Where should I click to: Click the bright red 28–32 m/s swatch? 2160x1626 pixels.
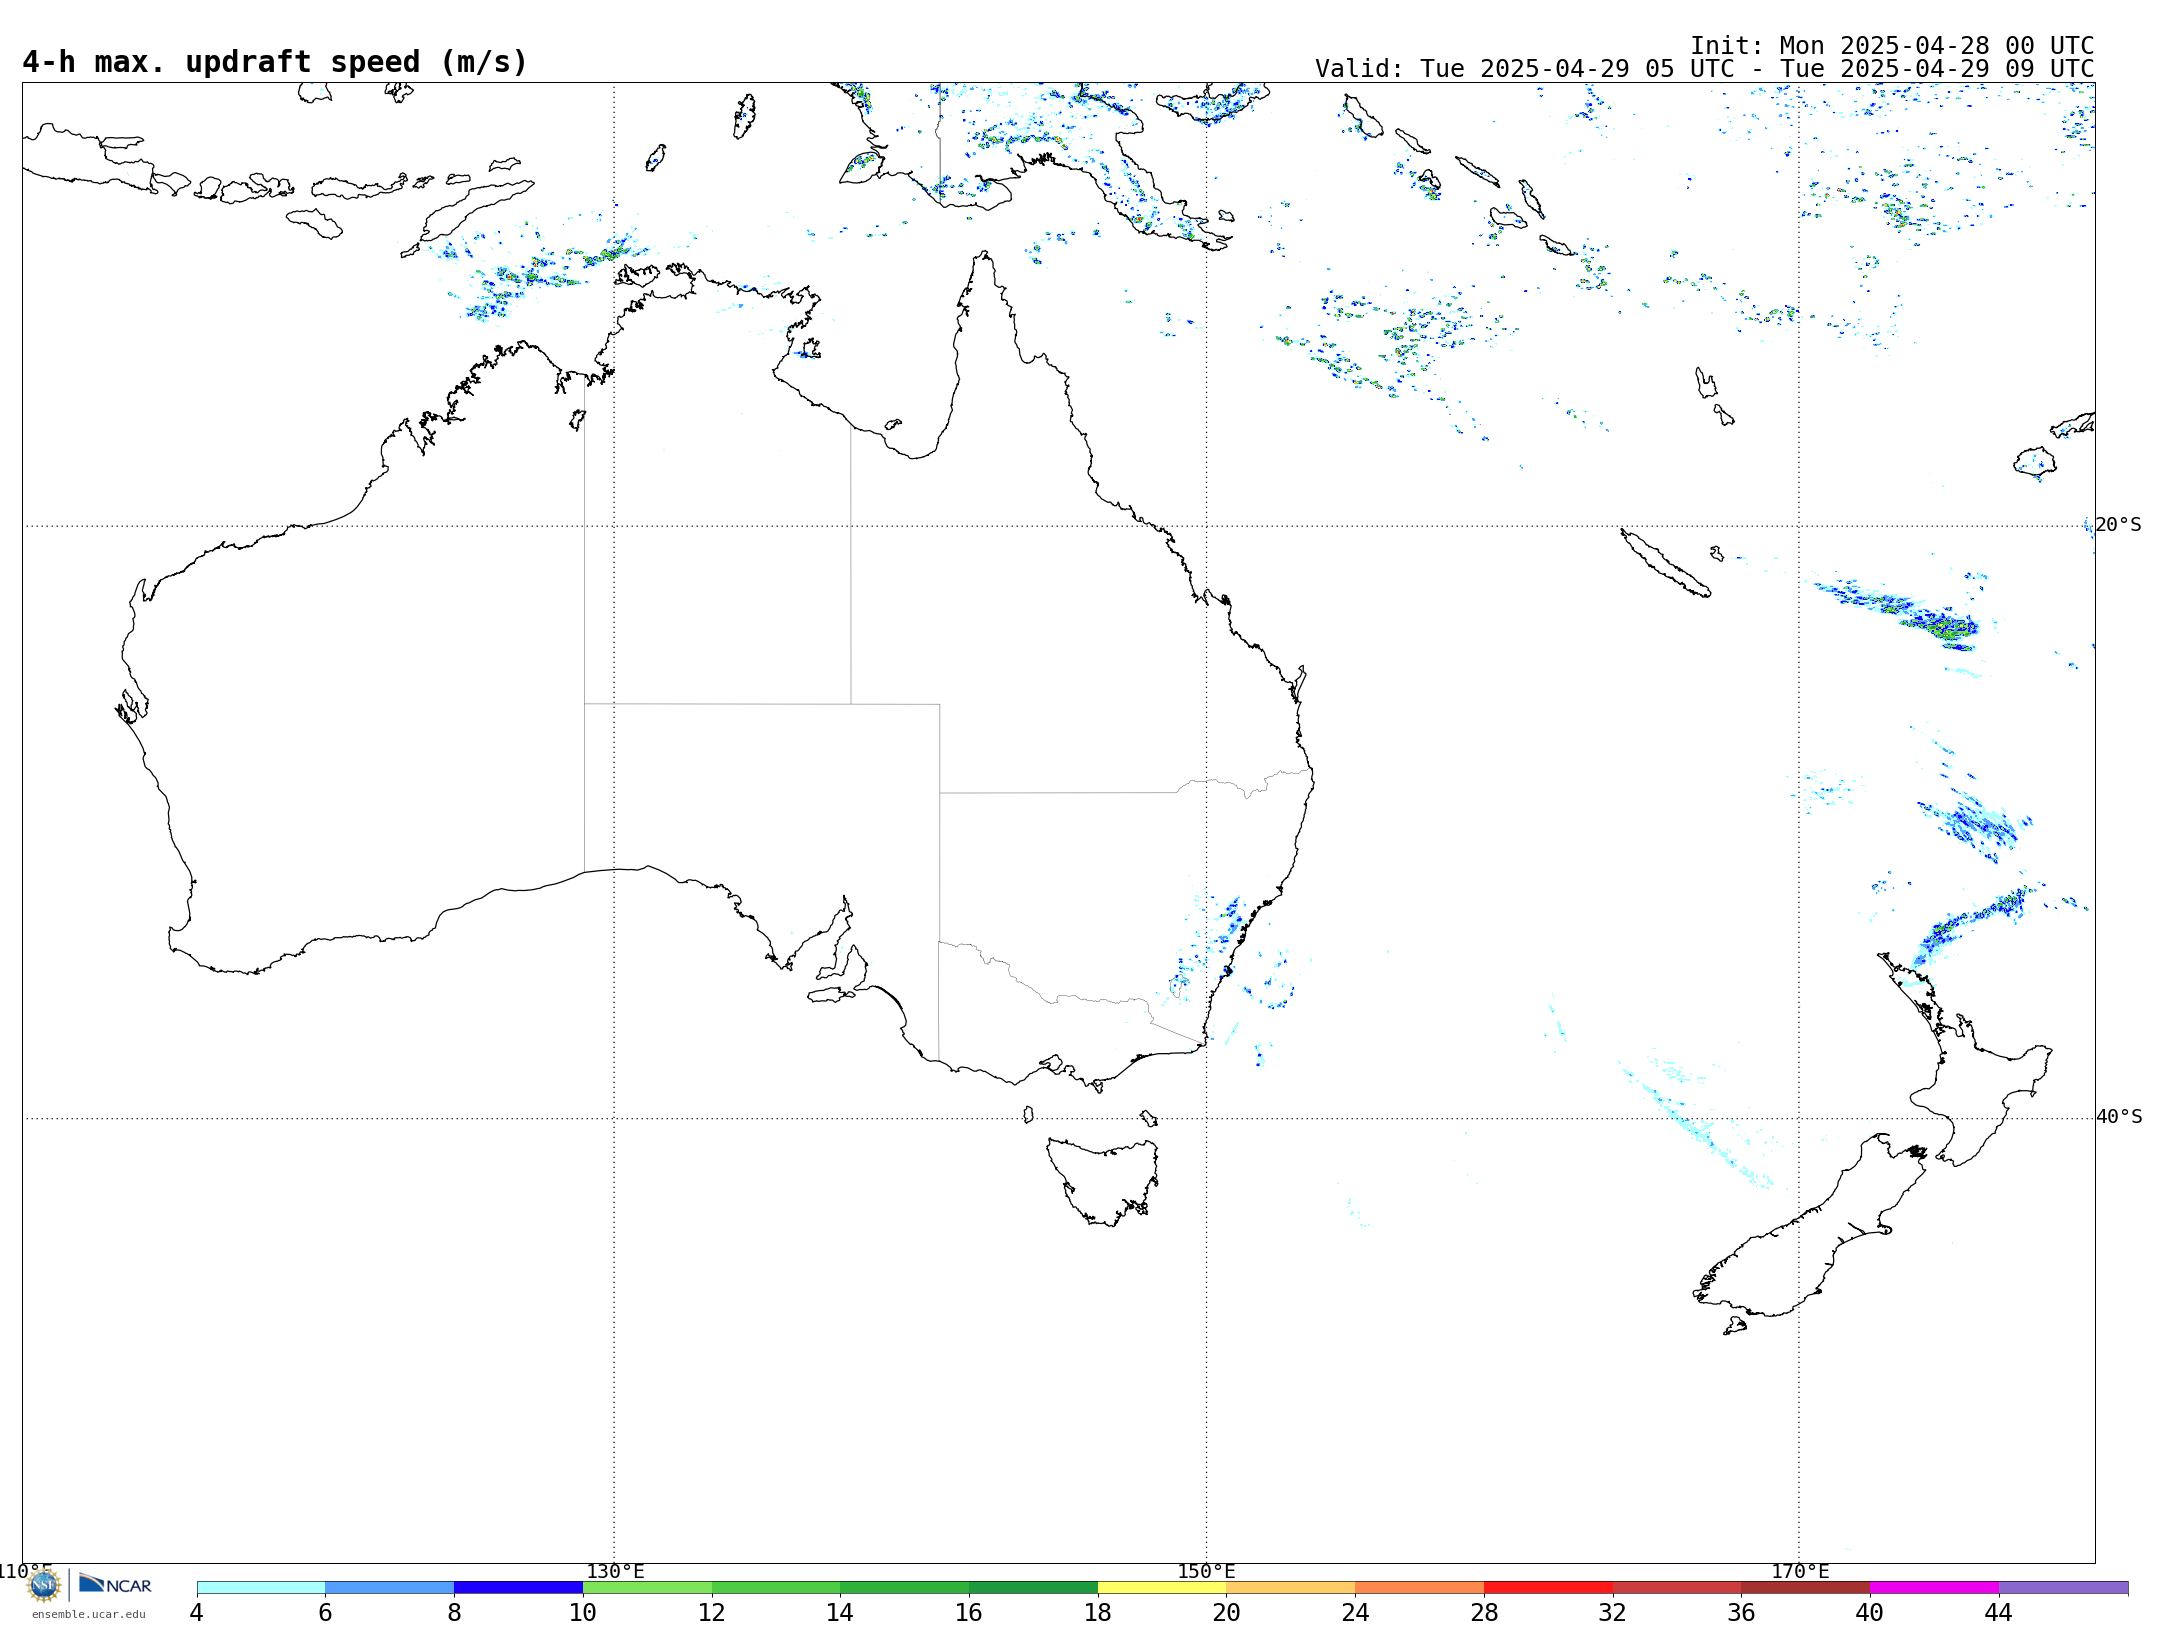(x=1548, y=1588)
